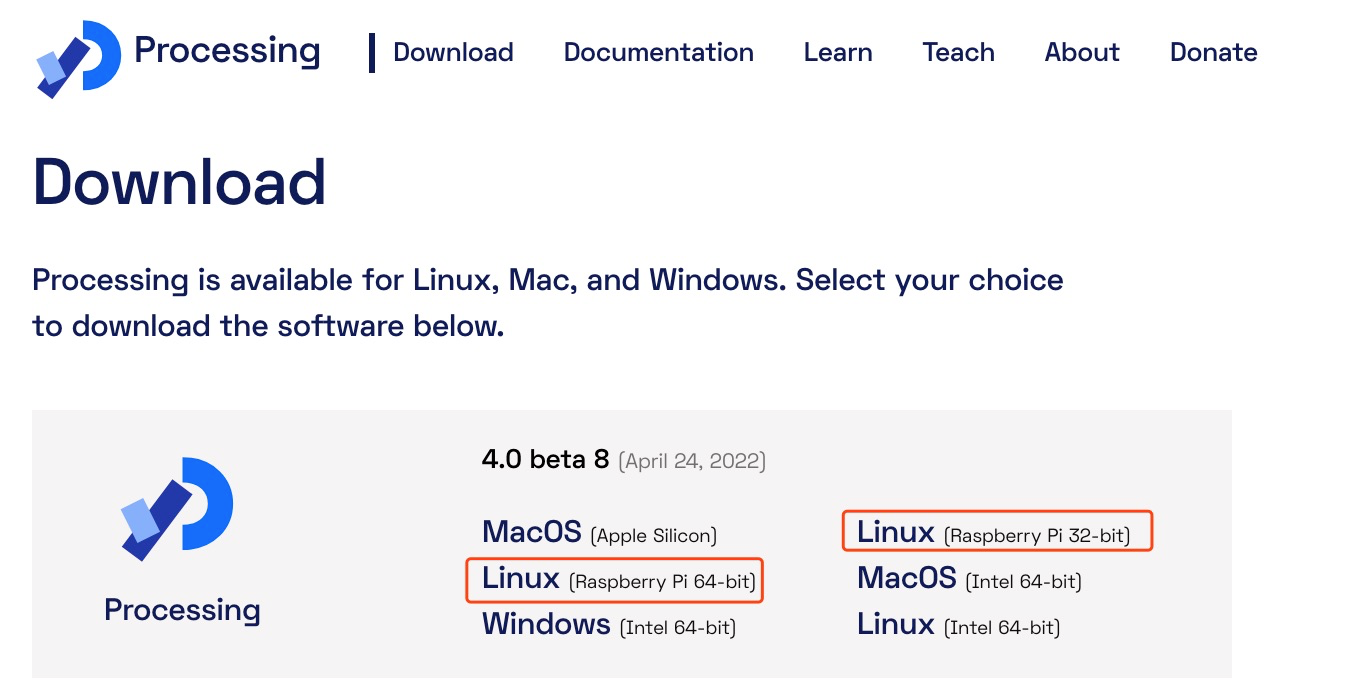Image resolution: width=1352 pixels, height=700 pixels.
Task: Click the April 24, 2022 release date
Action: click(692, 461)
